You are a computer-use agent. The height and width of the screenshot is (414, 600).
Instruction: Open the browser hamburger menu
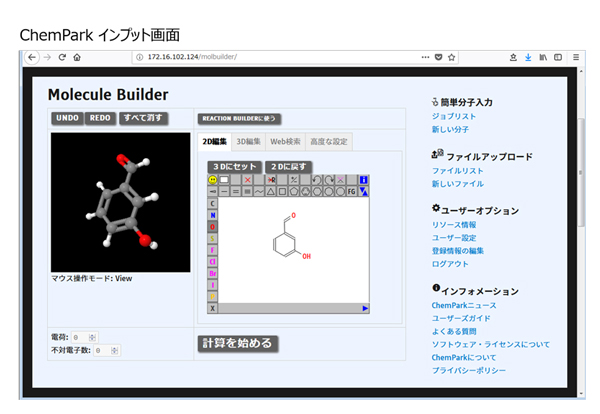pyautogui.click(x=576, y=57)
